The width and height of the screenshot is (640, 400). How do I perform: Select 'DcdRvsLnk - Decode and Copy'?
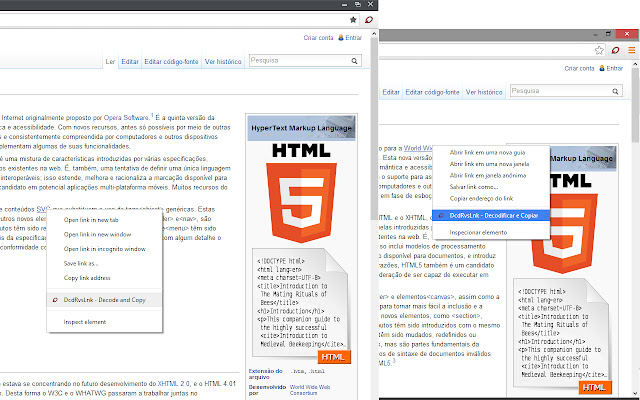(x=104, y=300)
